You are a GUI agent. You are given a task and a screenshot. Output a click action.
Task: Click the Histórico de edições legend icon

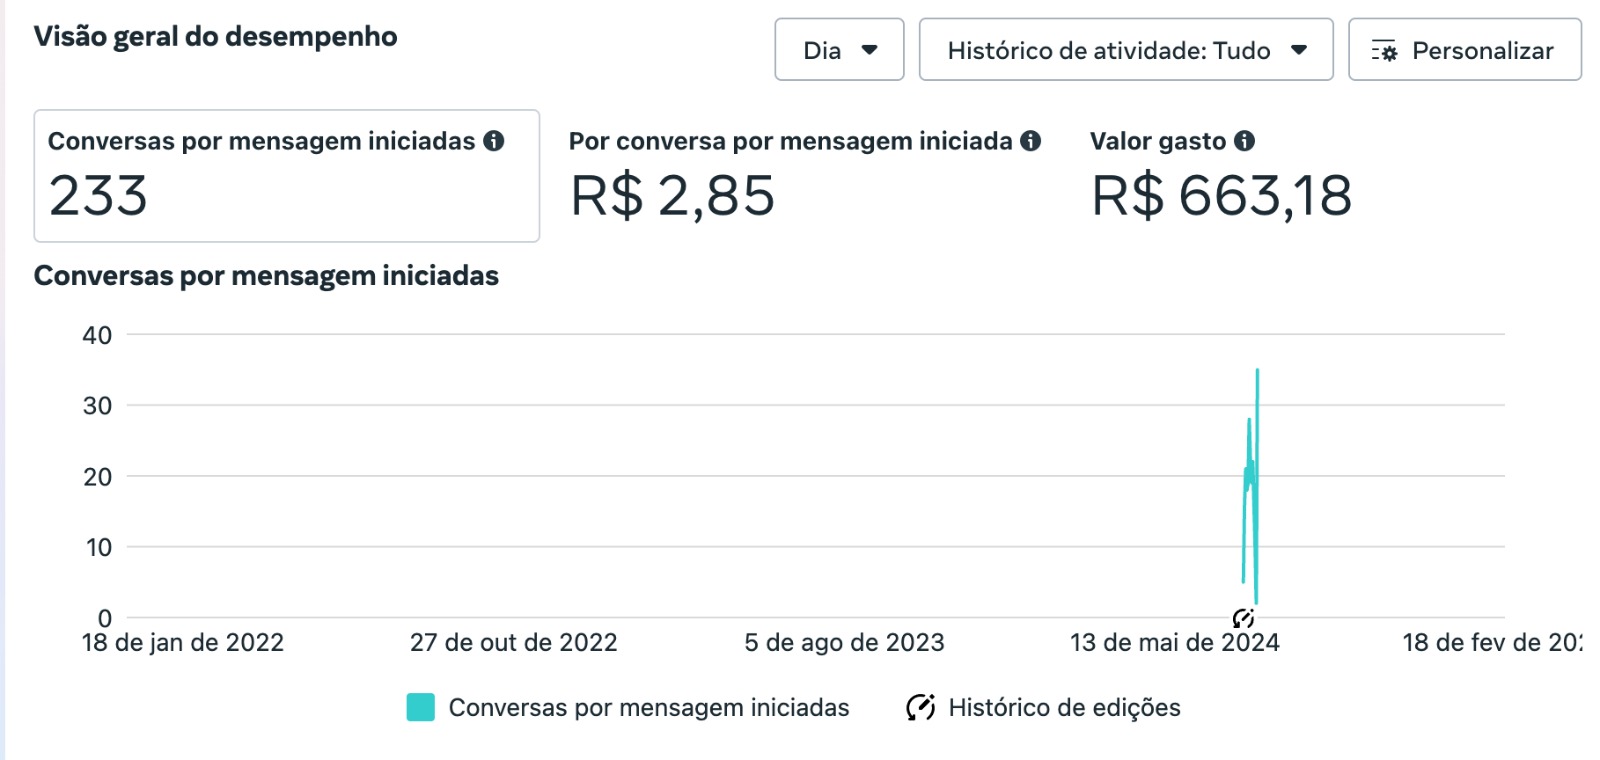(x=920, y=708)
